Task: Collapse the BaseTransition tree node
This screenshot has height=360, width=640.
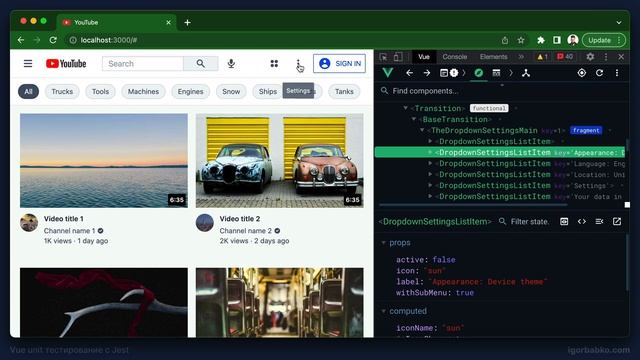Action: pyautogui.click(x=413, y=119)
